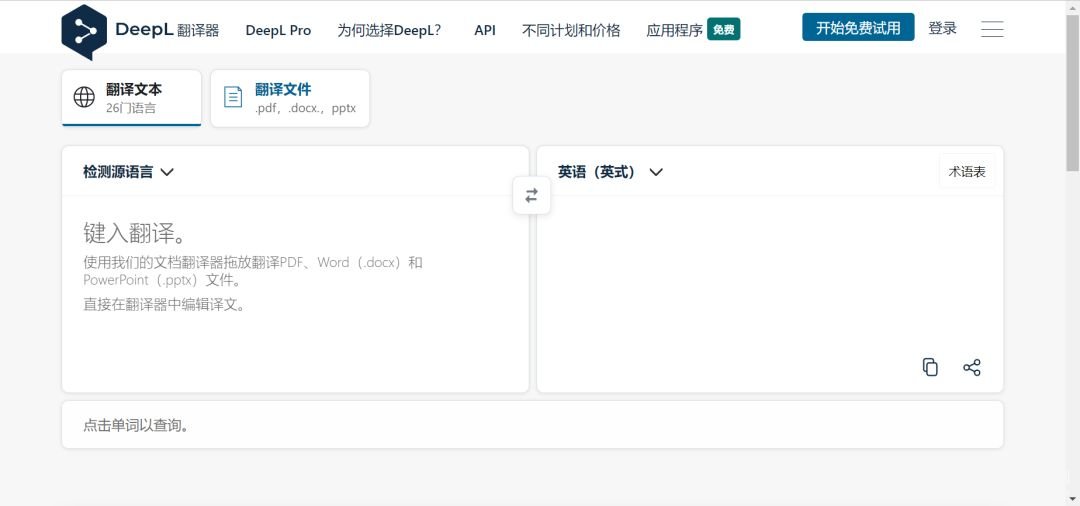Open the 术语表 glossary button

(x=967, y=171)
